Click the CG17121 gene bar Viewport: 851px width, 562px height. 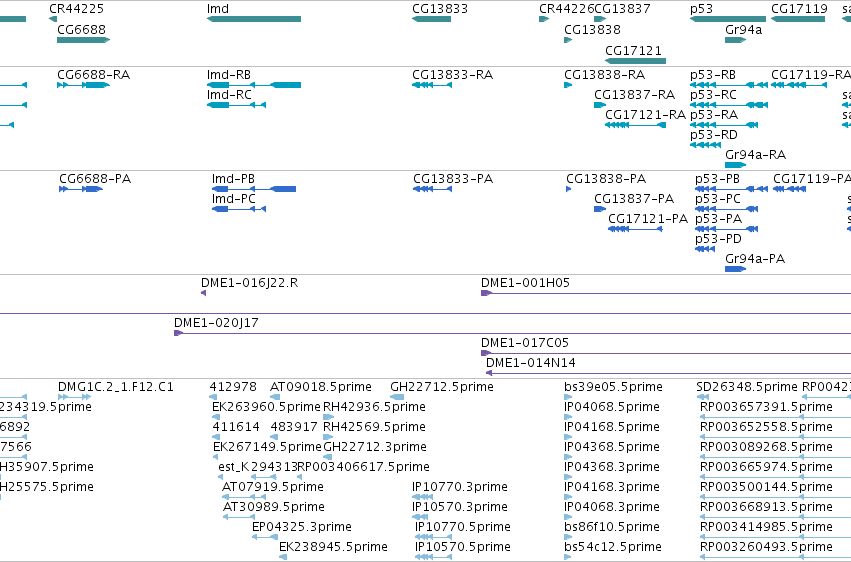click(x=635, y=61)
